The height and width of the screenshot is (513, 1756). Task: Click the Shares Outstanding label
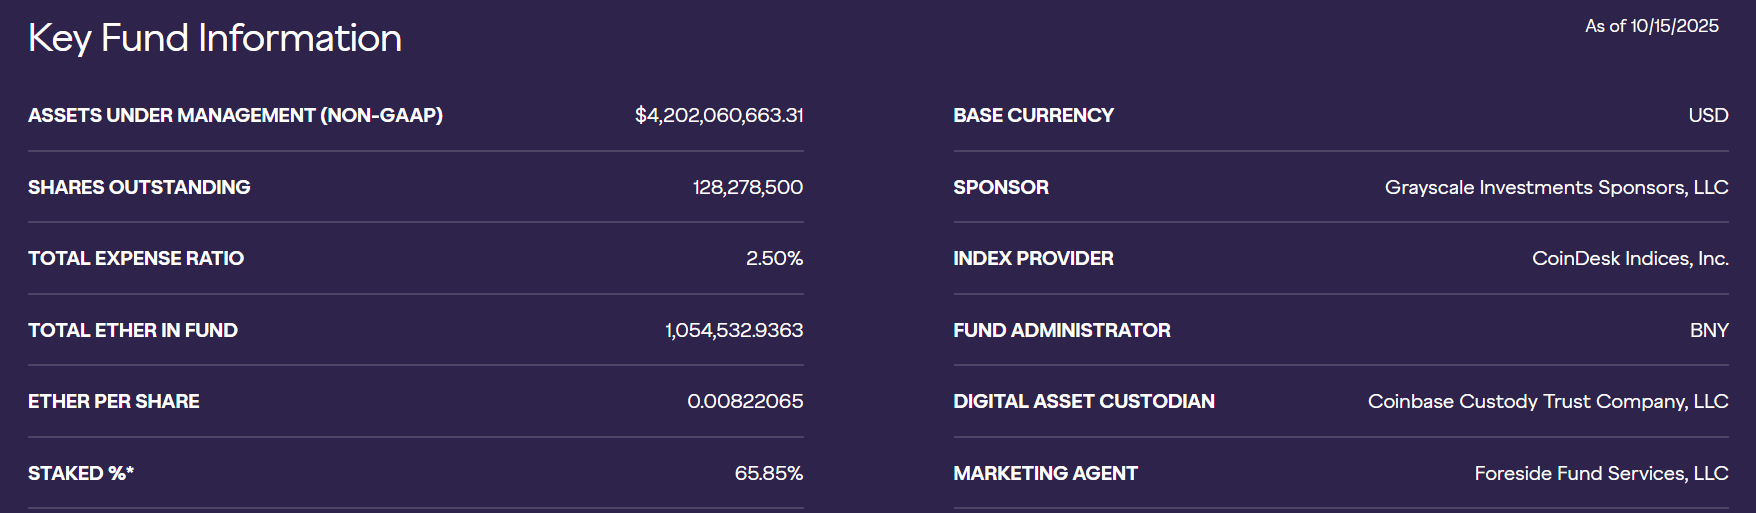coord(139,187)
